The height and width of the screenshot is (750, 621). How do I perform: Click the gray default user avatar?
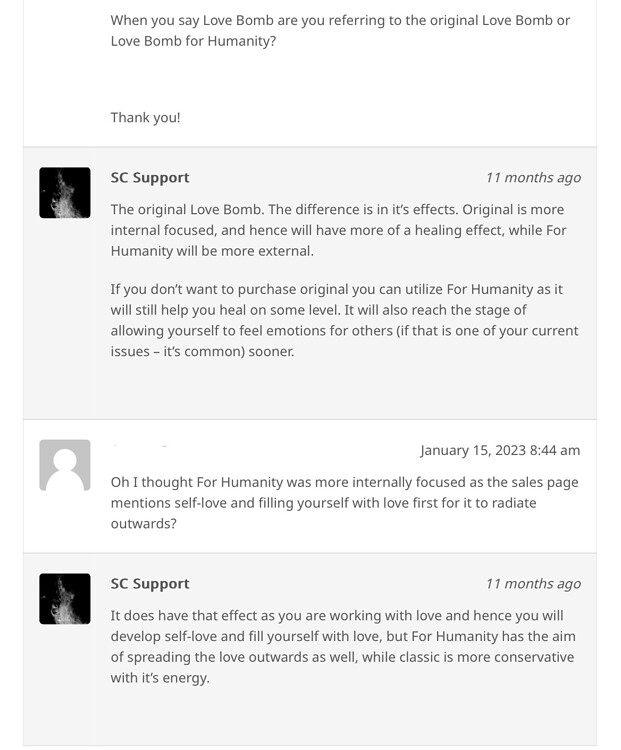pos(65,465)
